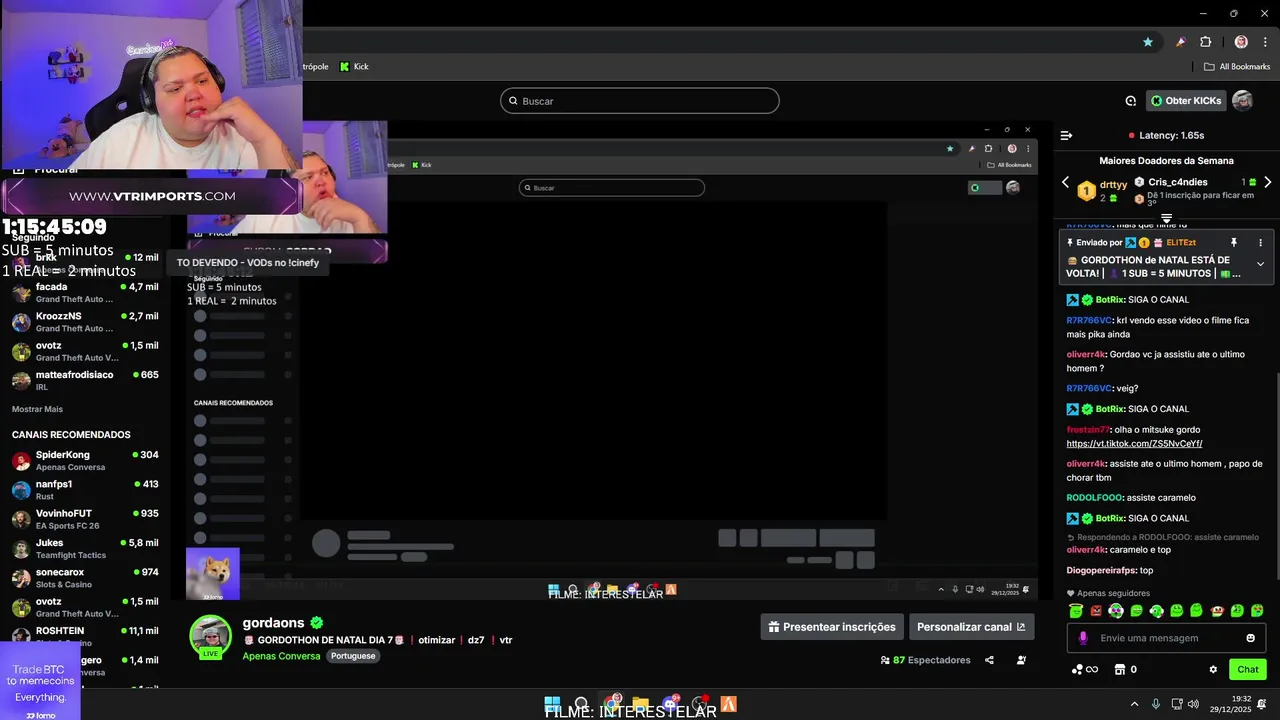Click the Cris_c4ndies donor name

(x=1178, y=182)
